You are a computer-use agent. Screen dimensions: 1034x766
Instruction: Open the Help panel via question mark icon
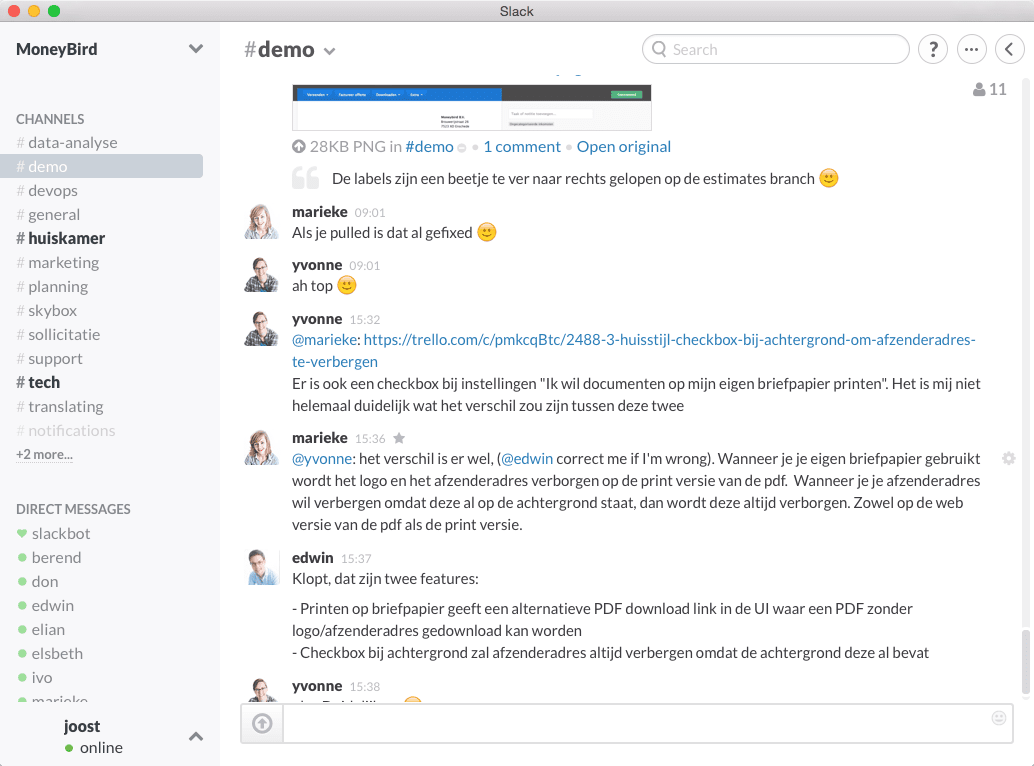coord(933,49)
